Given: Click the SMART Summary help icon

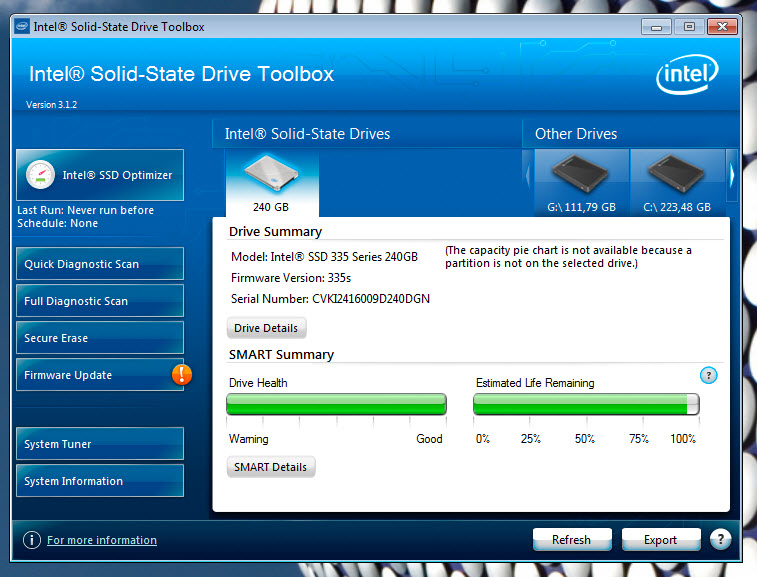Looking at the screenshot, I should 708,375.
